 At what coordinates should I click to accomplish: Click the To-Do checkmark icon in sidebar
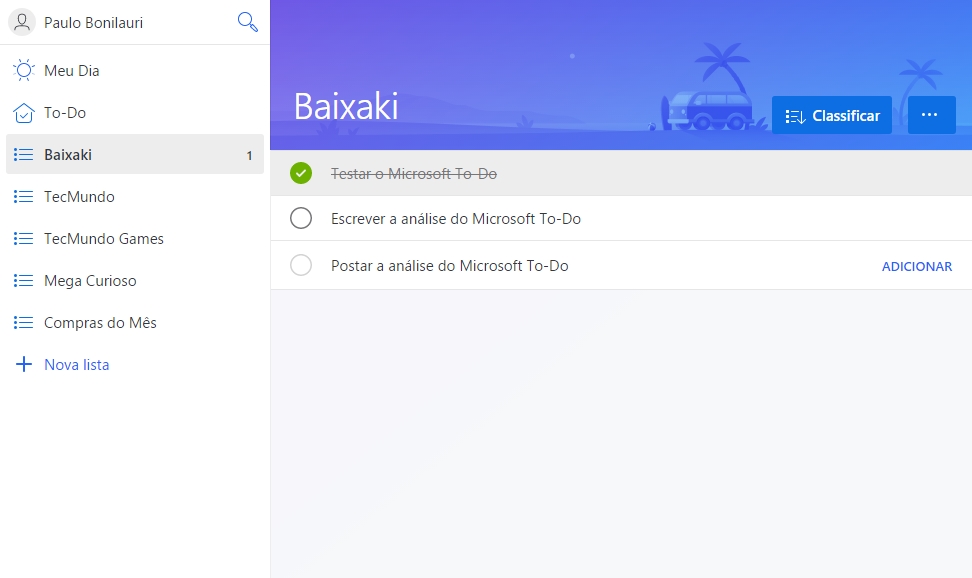pos(24,112)
